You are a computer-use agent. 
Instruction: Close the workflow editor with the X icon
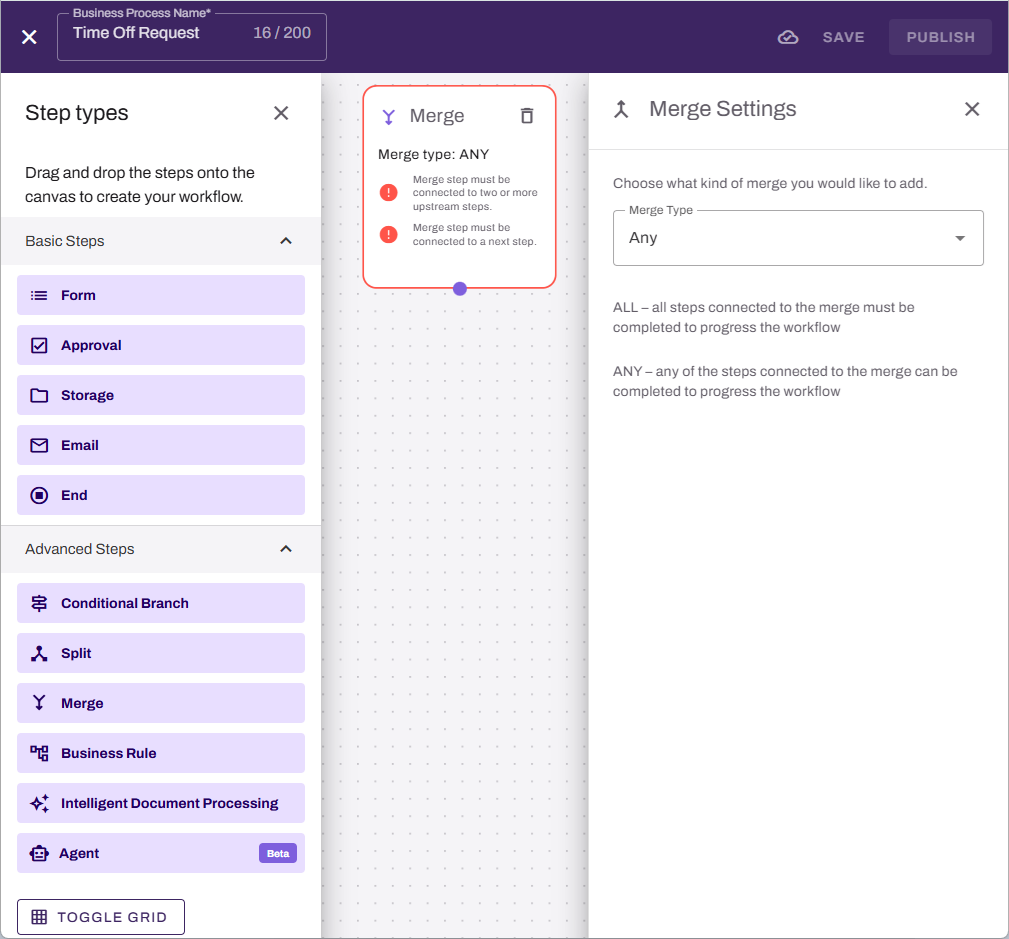click(x=29, y=37)
